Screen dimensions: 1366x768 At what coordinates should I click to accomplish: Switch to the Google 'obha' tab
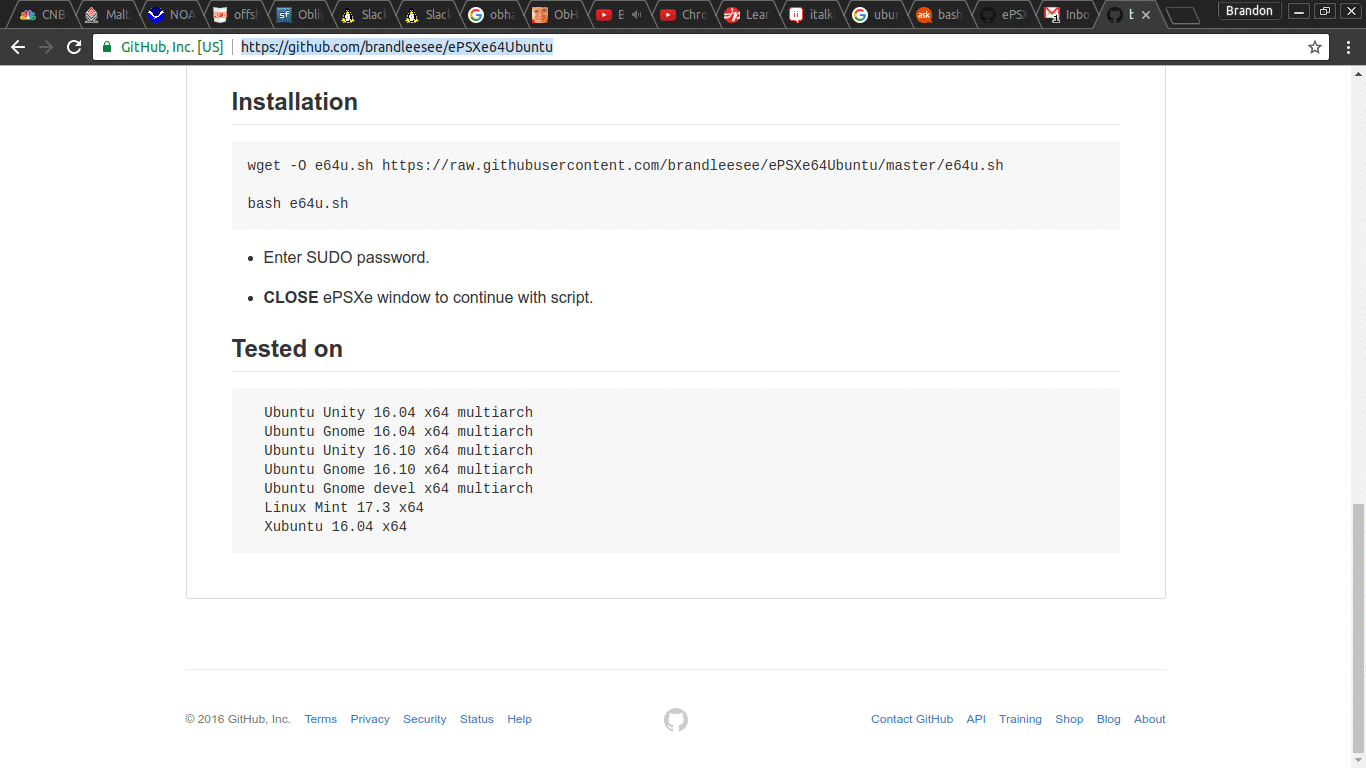(490, 15)
